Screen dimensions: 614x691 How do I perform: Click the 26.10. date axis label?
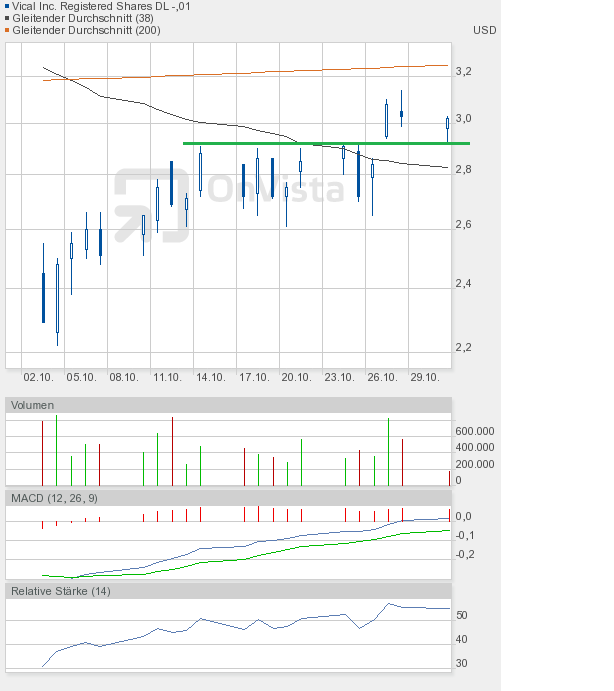point(382,378)
